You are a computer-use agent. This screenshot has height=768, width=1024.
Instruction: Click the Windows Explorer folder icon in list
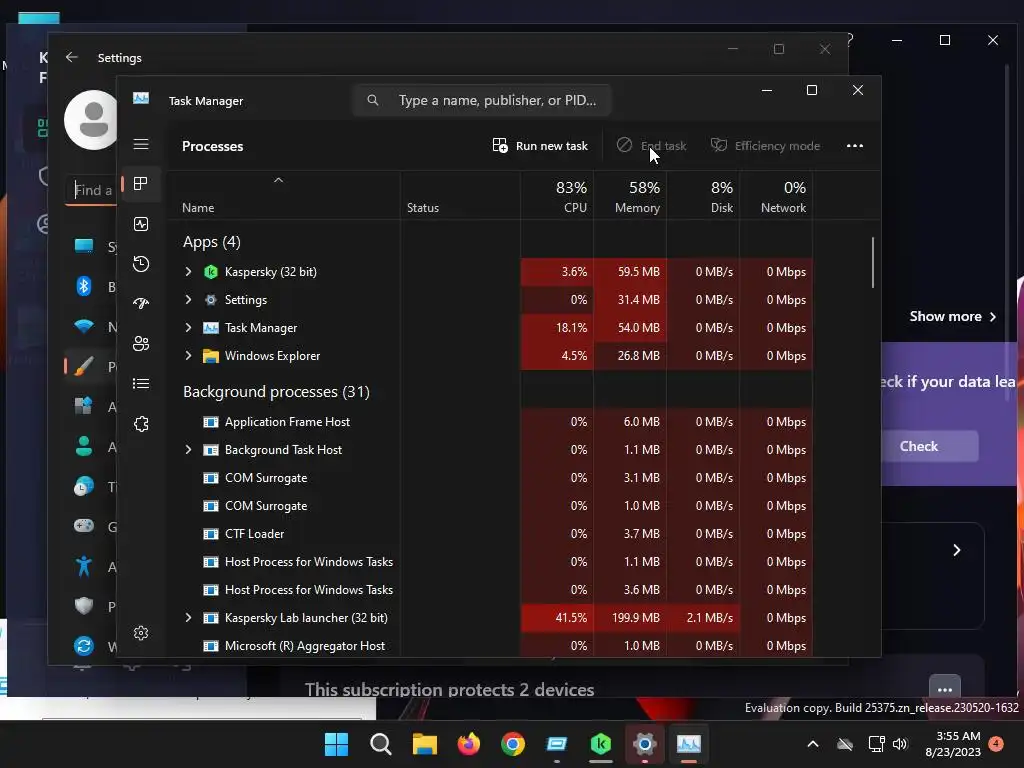210,356
